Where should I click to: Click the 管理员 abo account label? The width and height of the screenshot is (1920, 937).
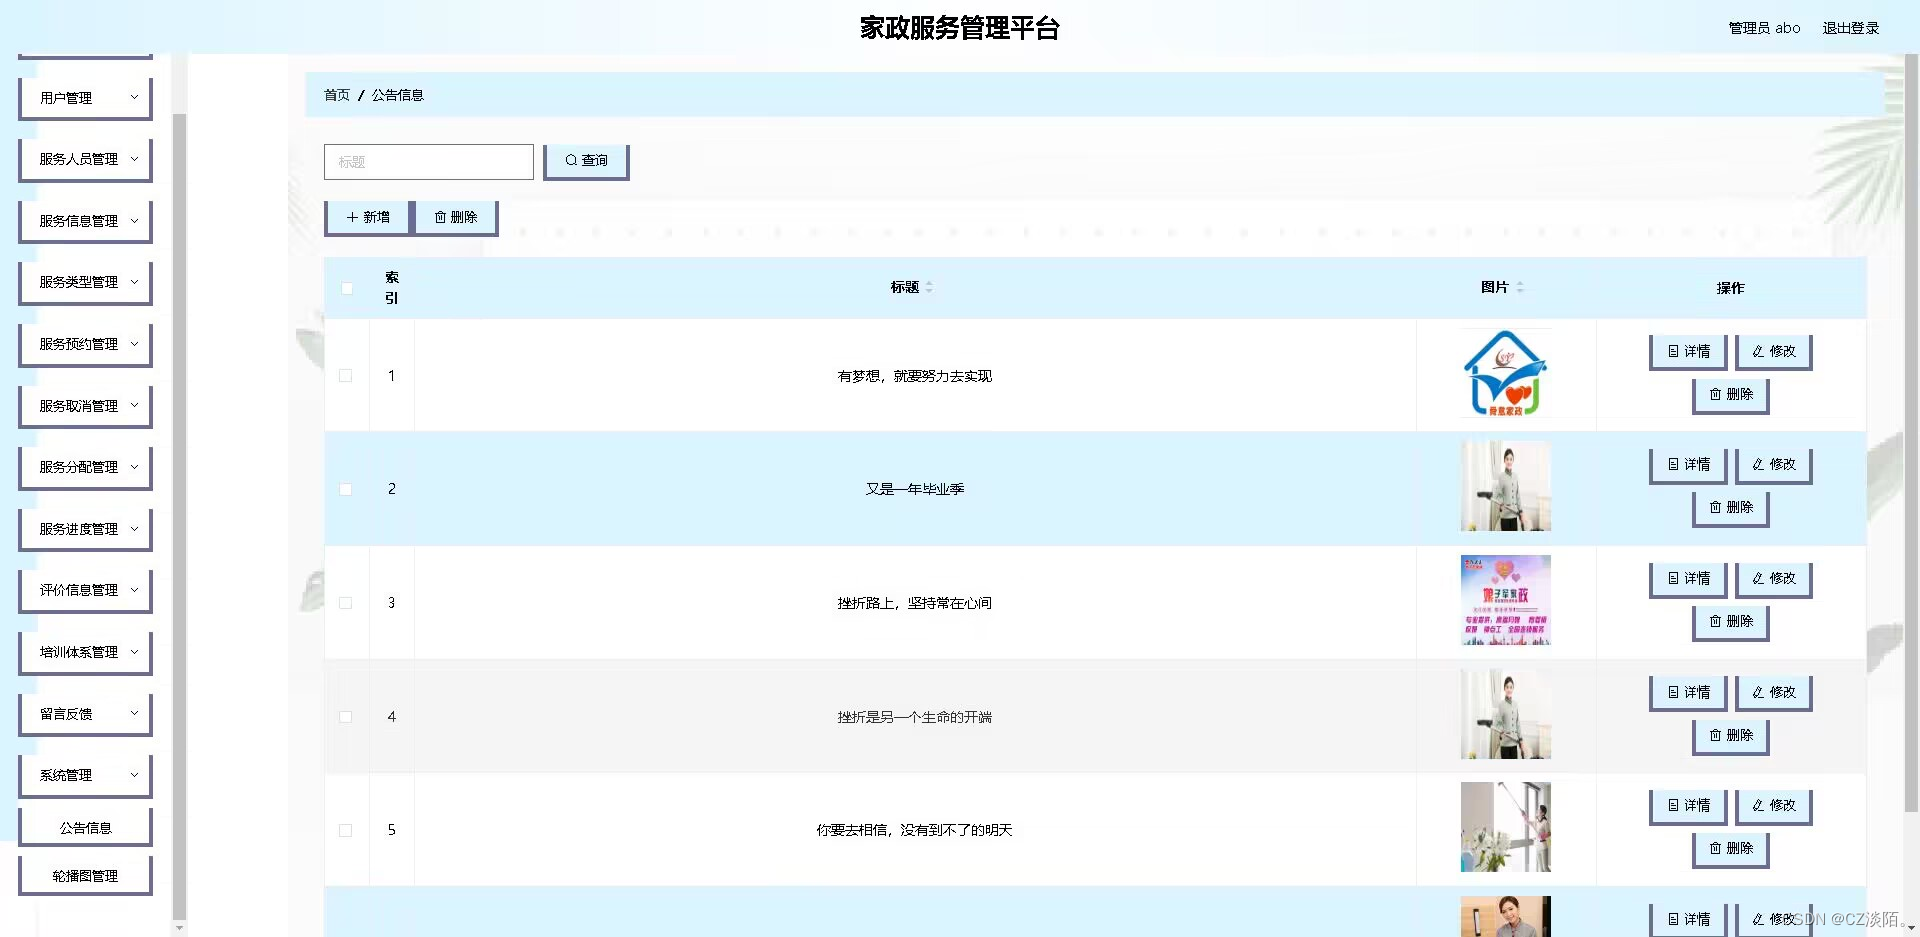[x=1764, y=28]
